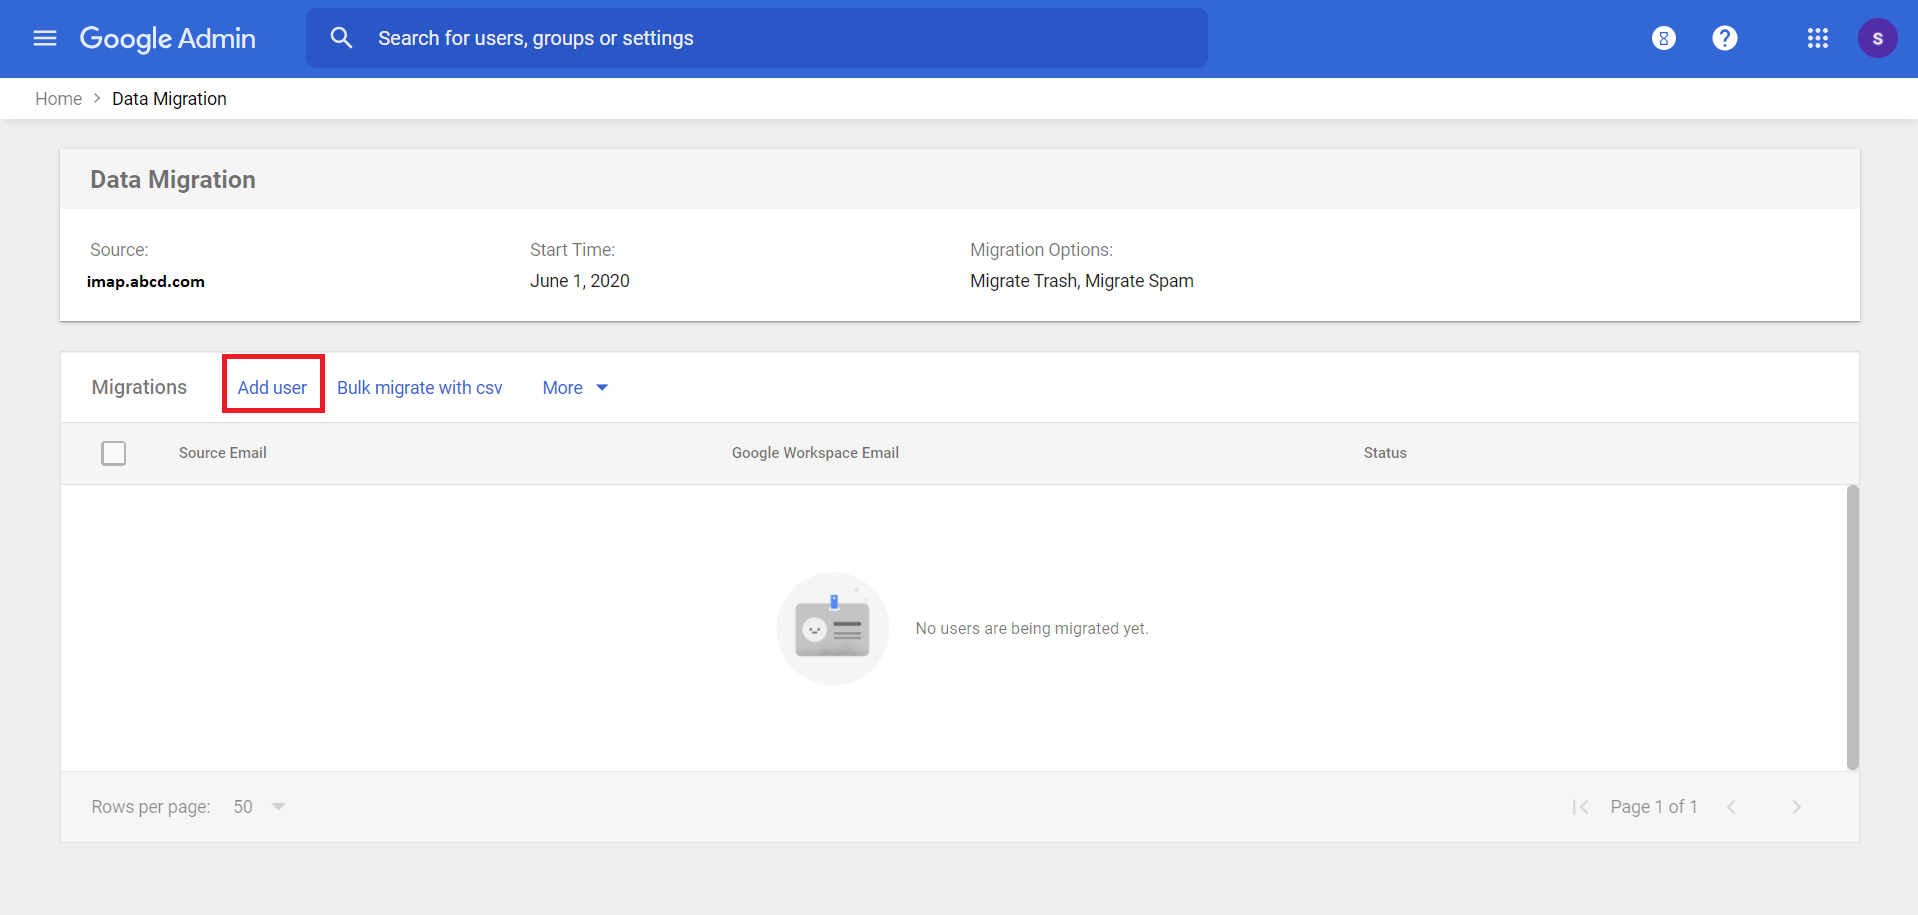This screenshot has height=915, width=1918.
Task: Open the hamburger main menu
Action: pos(45,38)
